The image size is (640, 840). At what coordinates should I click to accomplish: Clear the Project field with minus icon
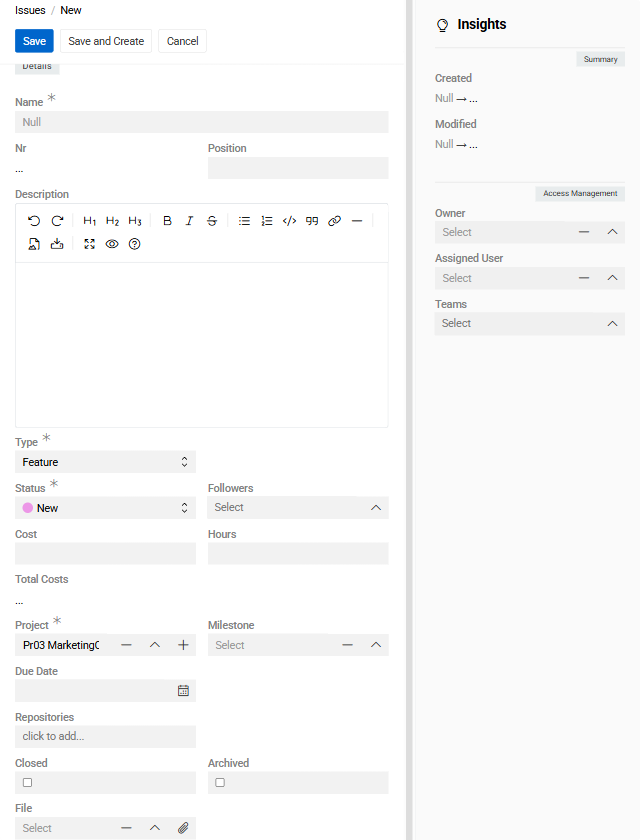[x=126, y=645]
